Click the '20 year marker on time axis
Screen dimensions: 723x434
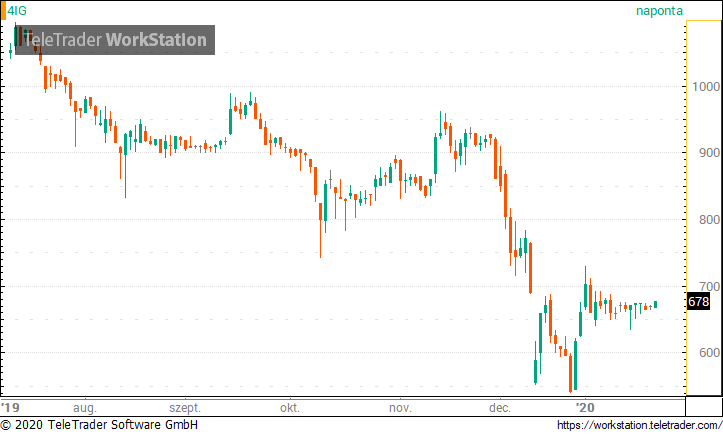585,408
